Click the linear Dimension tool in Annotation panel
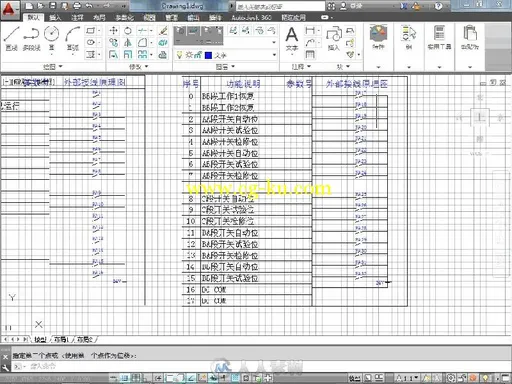Viewport: 512px width, 384px height. coord(310,31)
